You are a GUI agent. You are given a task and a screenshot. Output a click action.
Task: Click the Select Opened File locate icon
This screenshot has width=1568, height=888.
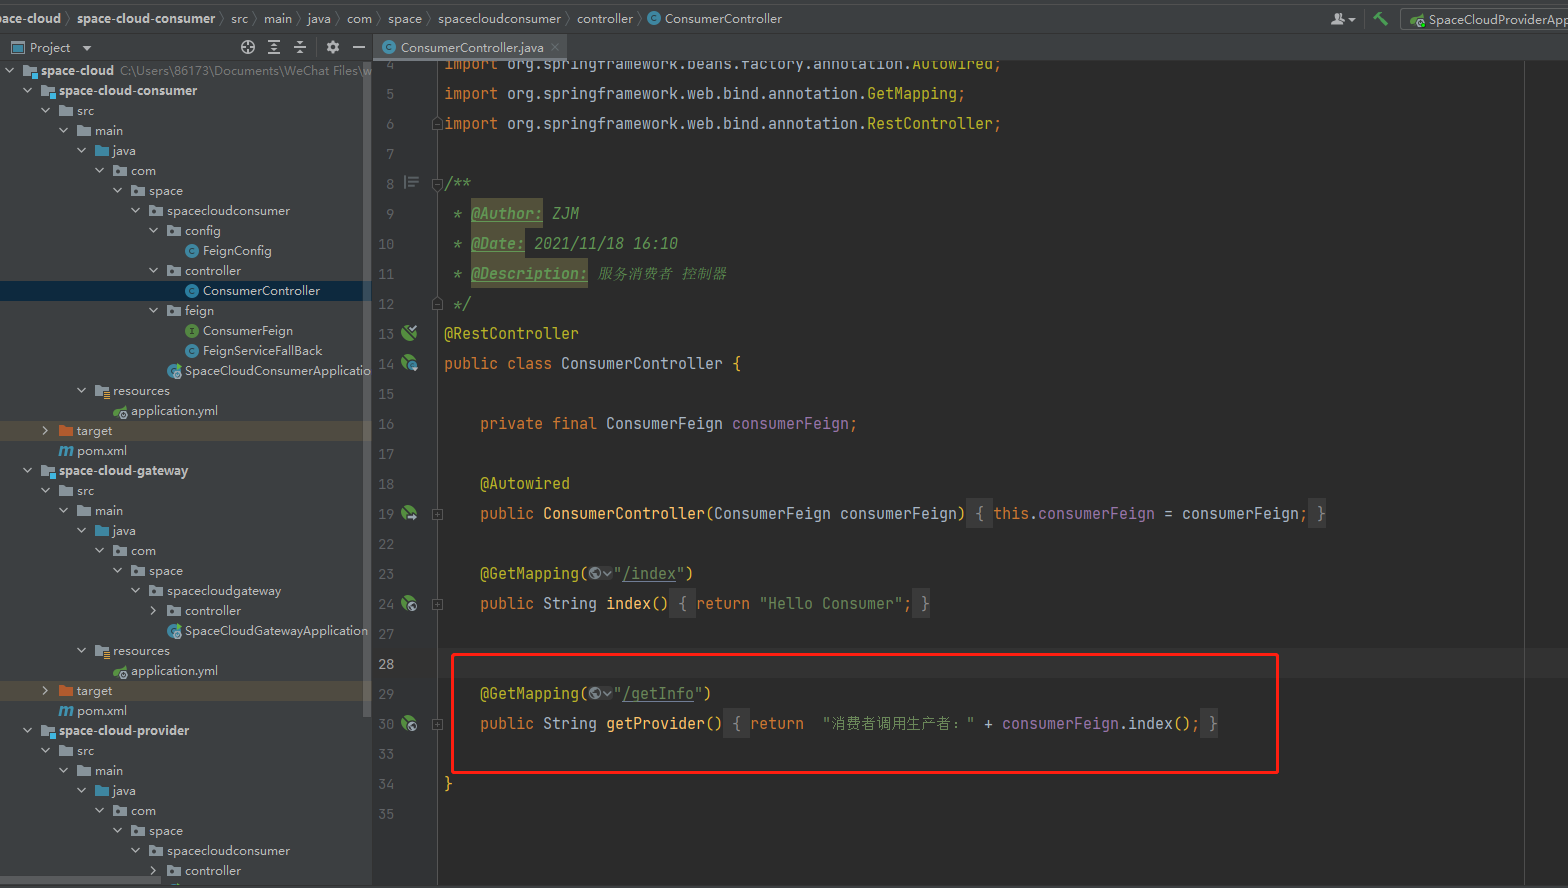[248, 47]
